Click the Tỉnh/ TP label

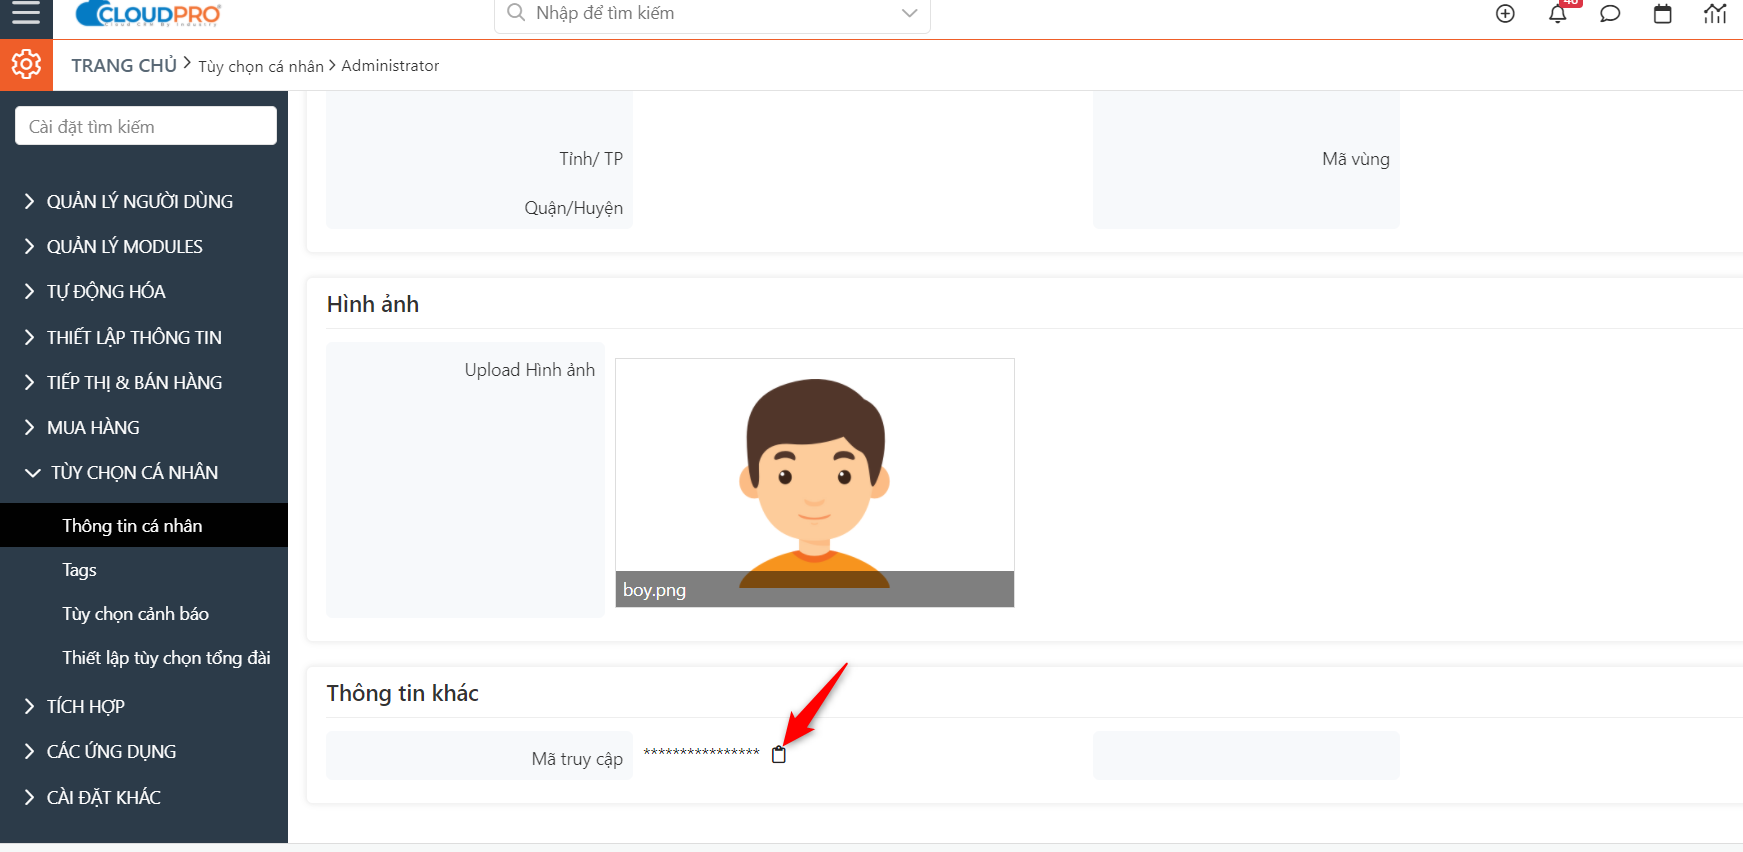(x=591, y=159)
